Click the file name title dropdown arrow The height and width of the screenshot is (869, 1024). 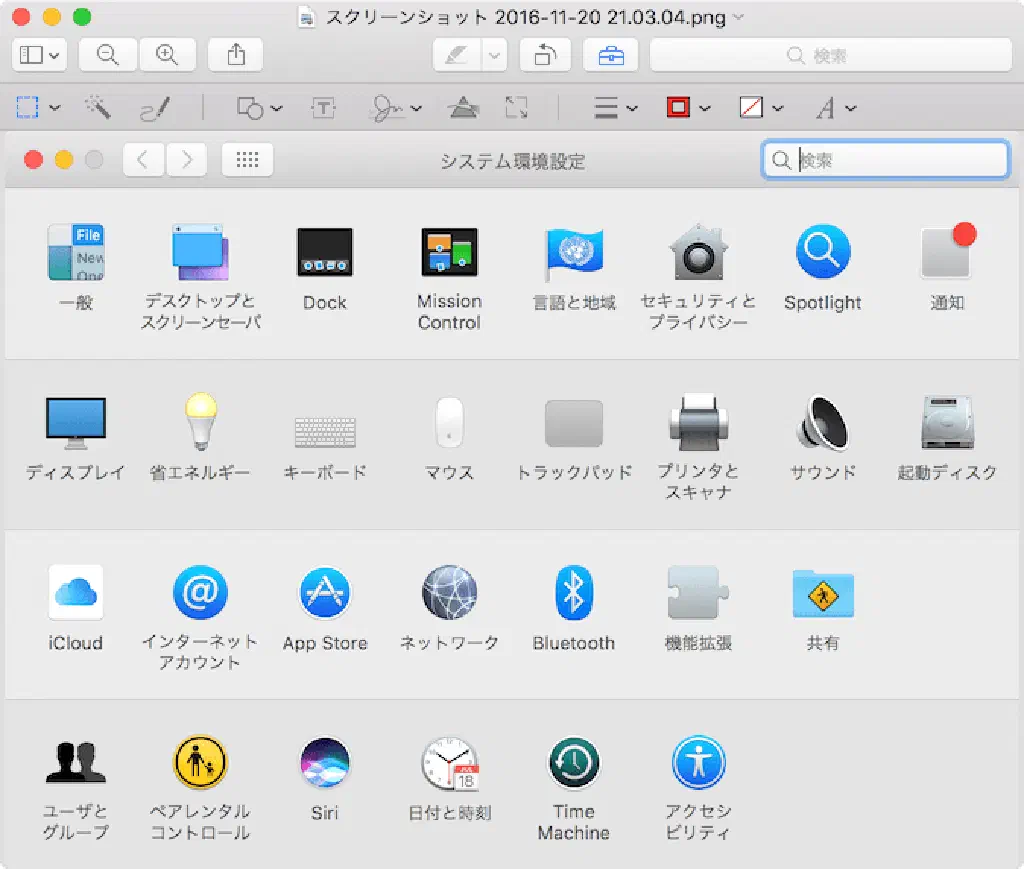[x=739, y=17]
